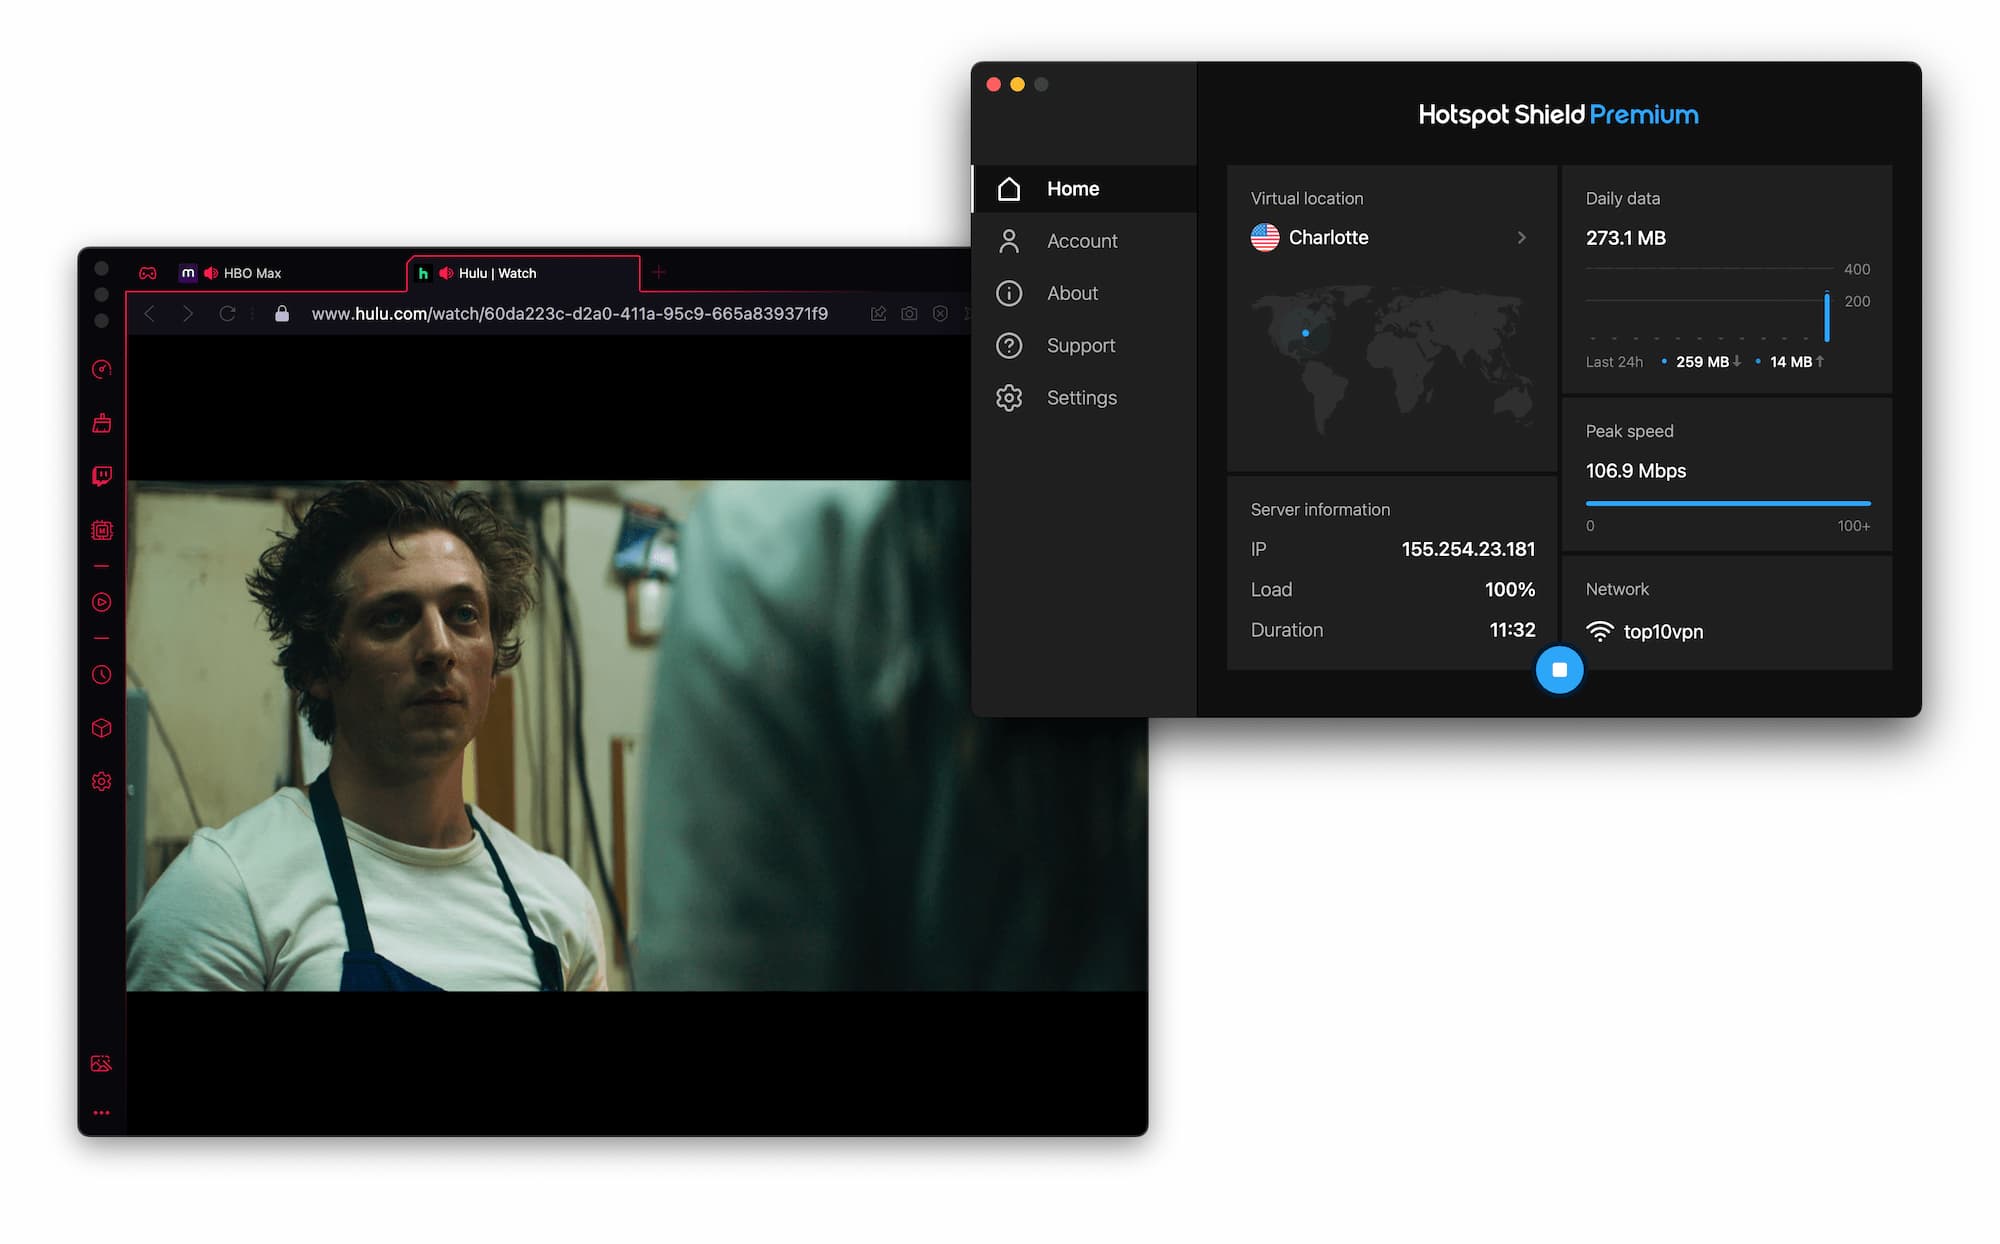This screenshot has width=2000, height=1244.
Task: Click the world map location indicator dot
Action: tap(1305, 334)
